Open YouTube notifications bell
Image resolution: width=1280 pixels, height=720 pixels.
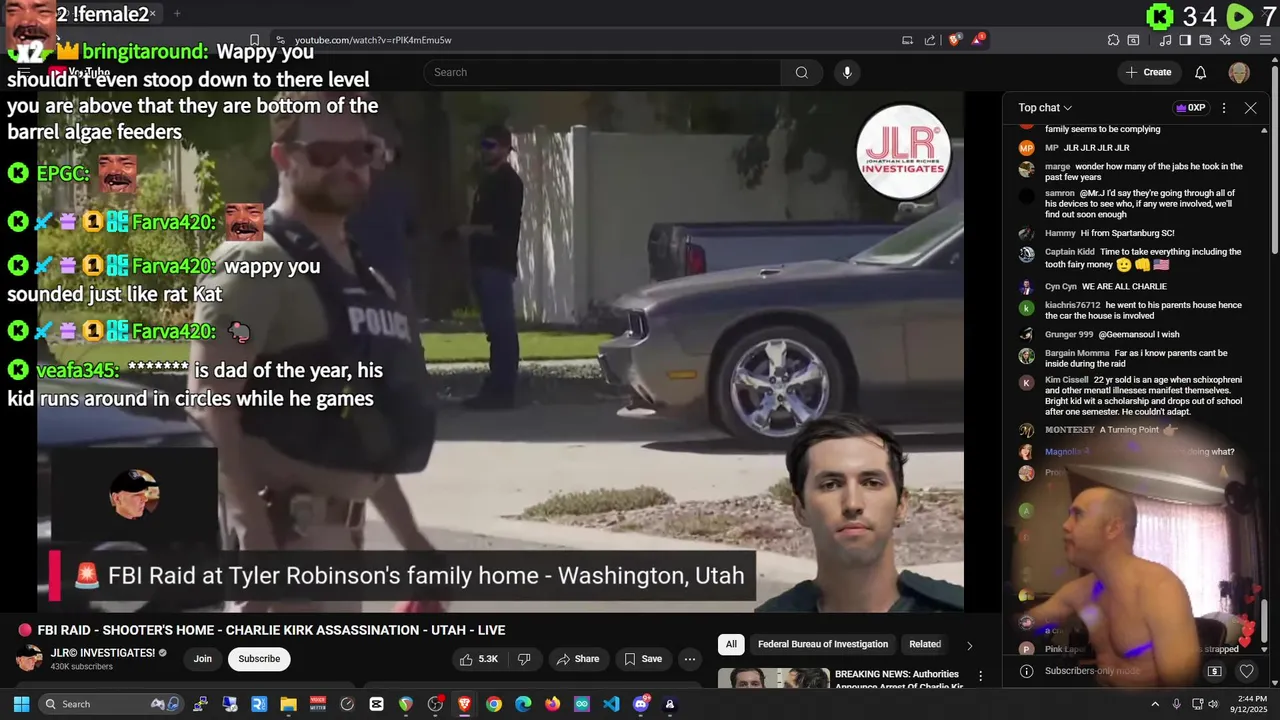[1201, 72]
